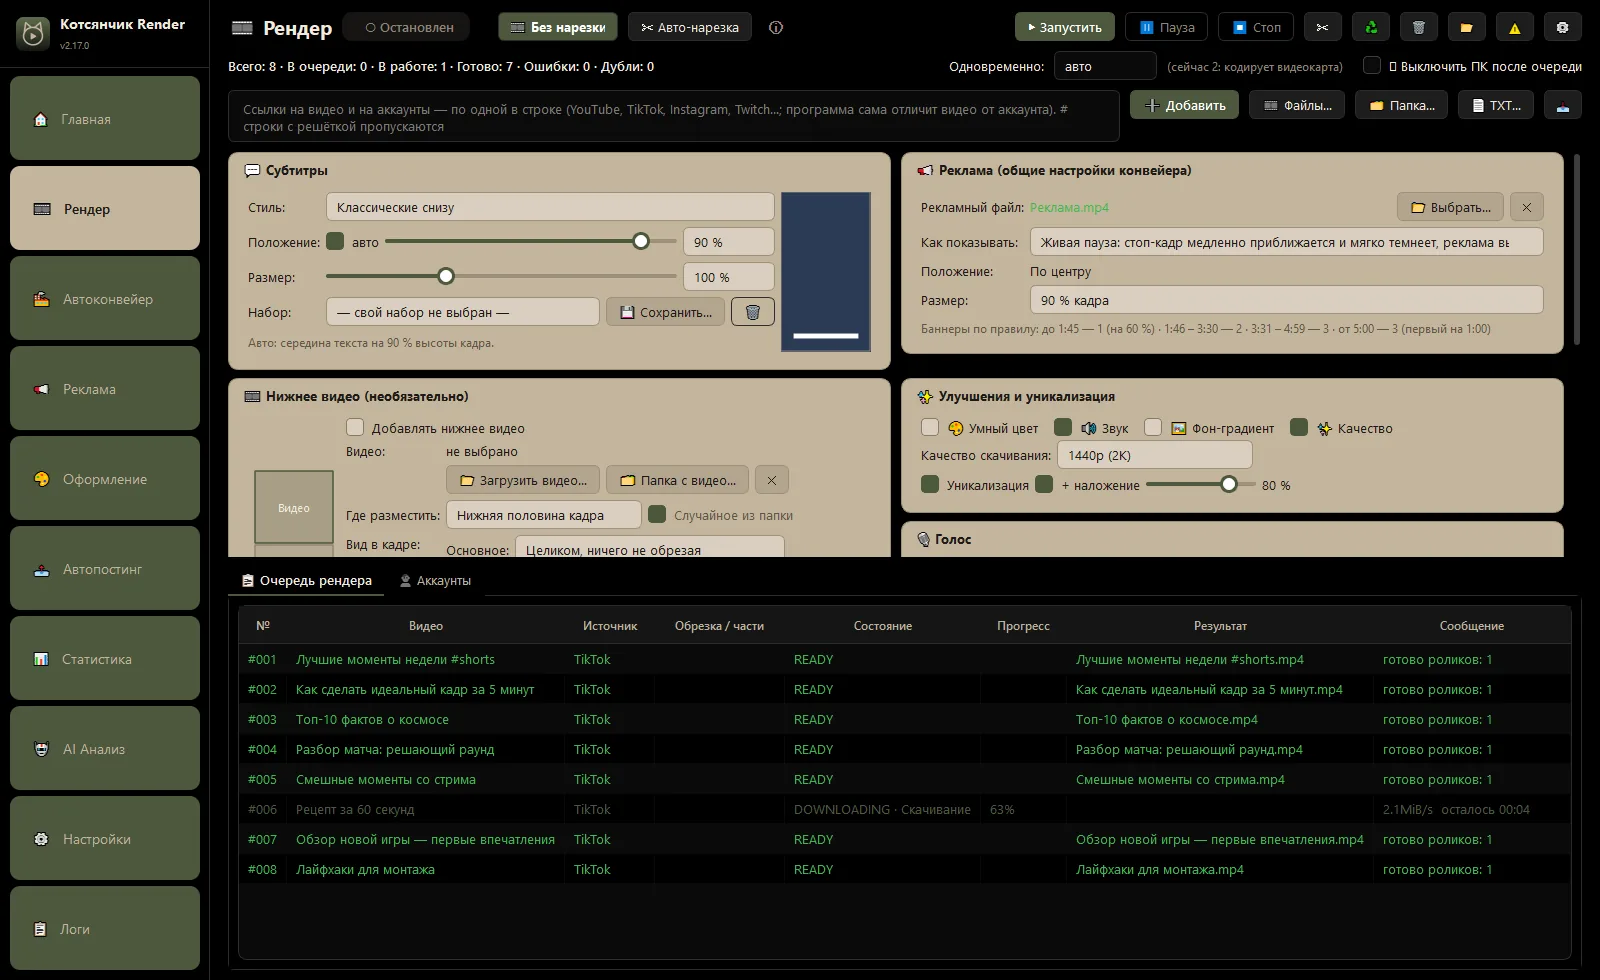Toggle the Уникализация checkbox
Image resolution: width=1600 pixels, height=980 pixels.
click(930, 484)
